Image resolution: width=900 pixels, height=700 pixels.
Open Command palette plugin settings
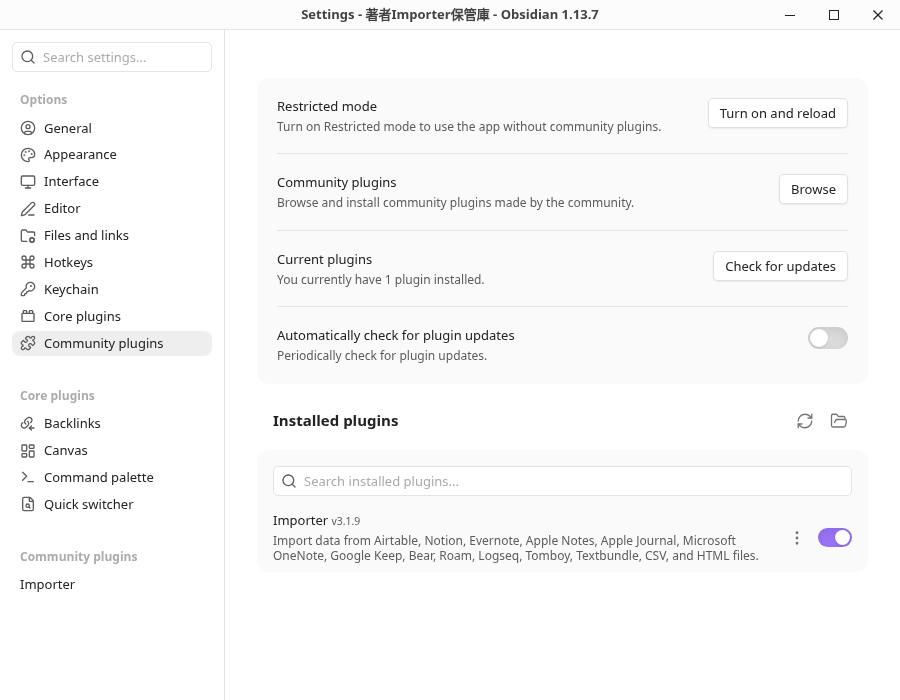112,477
